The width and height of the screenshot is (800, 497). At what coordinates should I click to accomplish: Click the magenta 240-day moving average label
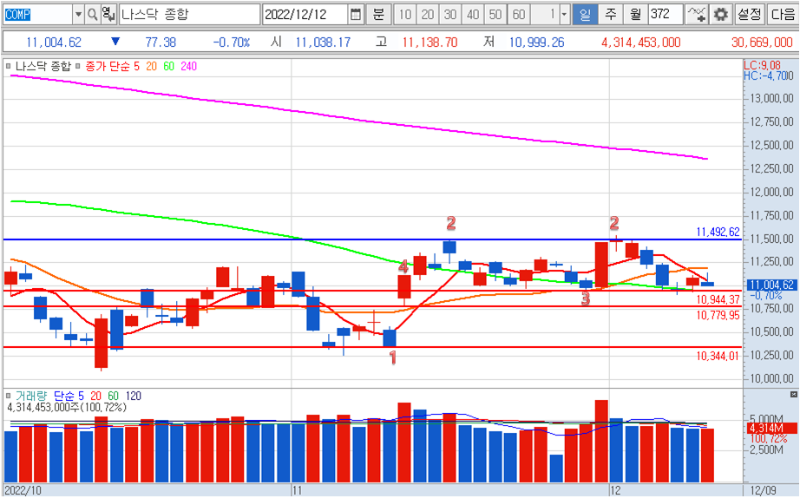(x=188, y=66)
